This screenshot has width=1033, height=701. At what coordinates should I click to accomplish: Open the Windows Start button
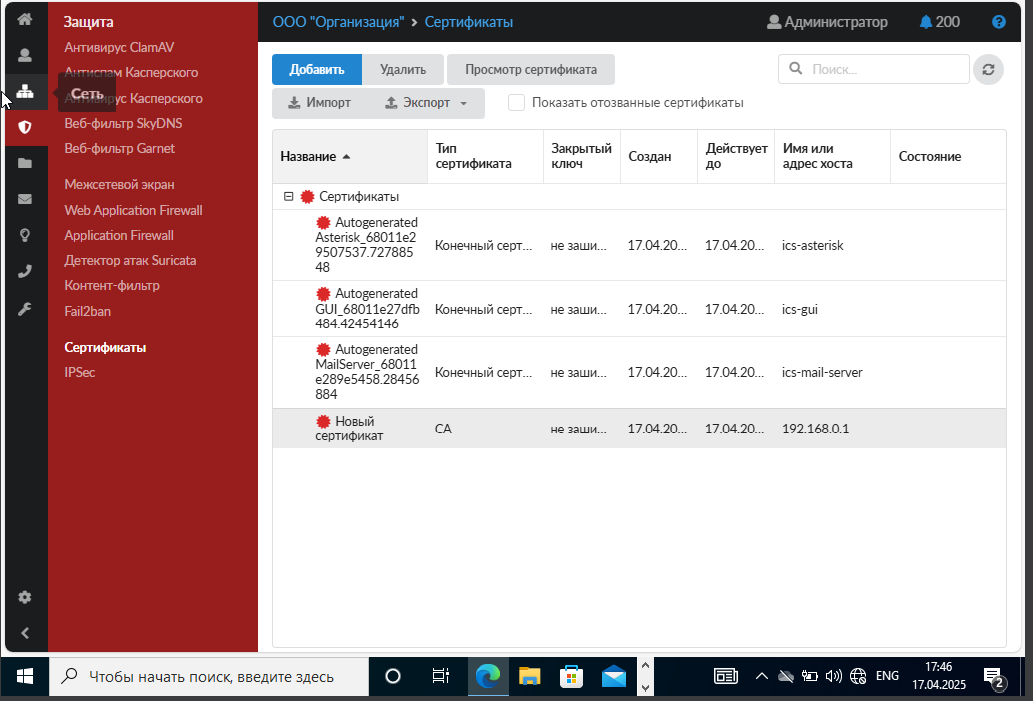coord(25,676)
